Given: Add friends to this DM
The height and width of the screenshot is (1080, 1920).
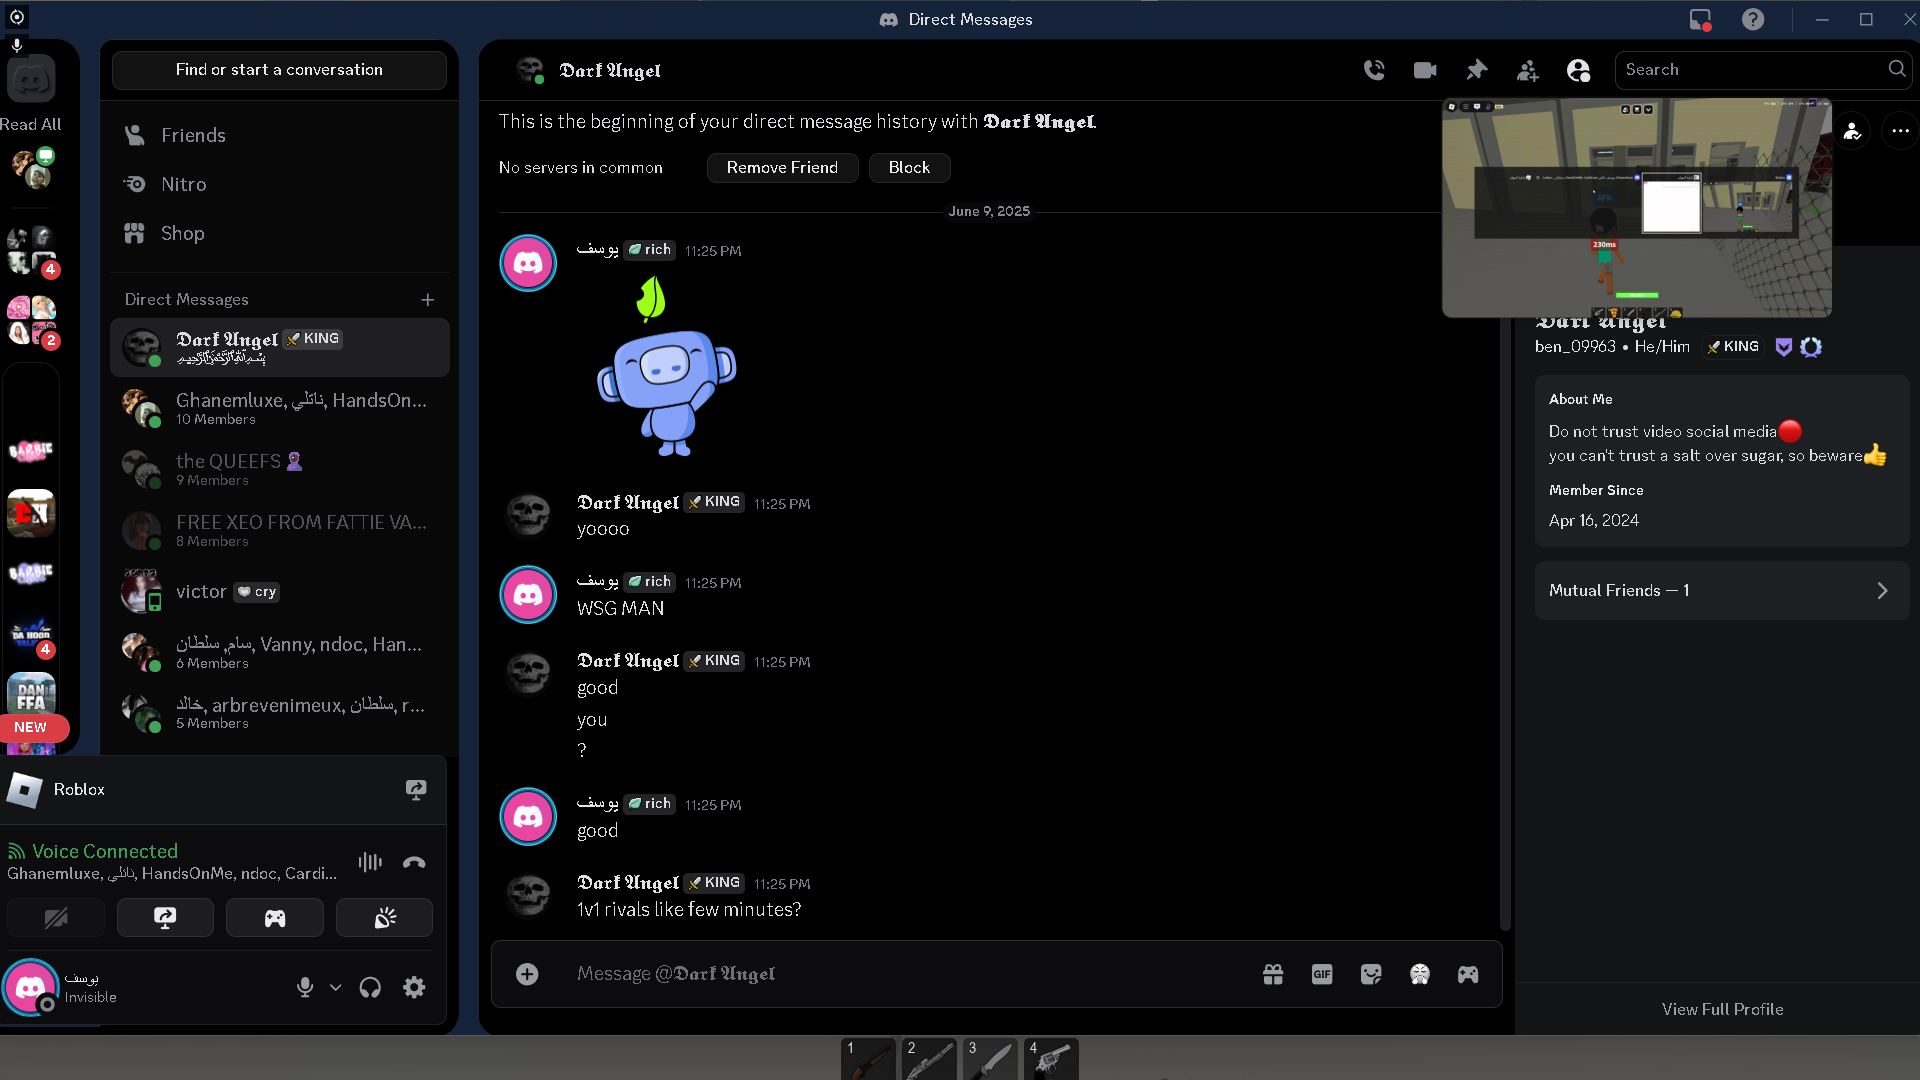Looking at the screenshot, I should 1527,70.
